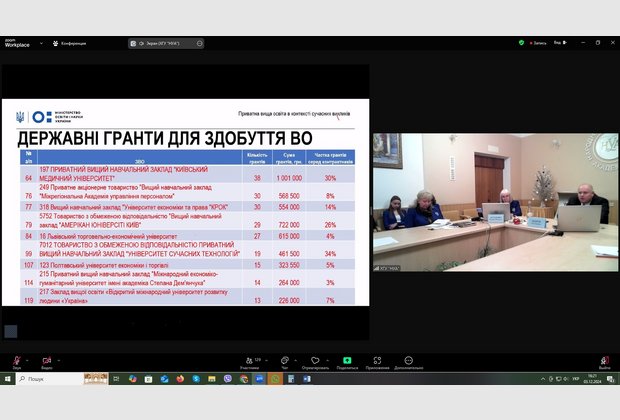The height and width of the screenshot is (420, 620).
Task: Click the speaker video thumbnail
Action: coord(496,202)
